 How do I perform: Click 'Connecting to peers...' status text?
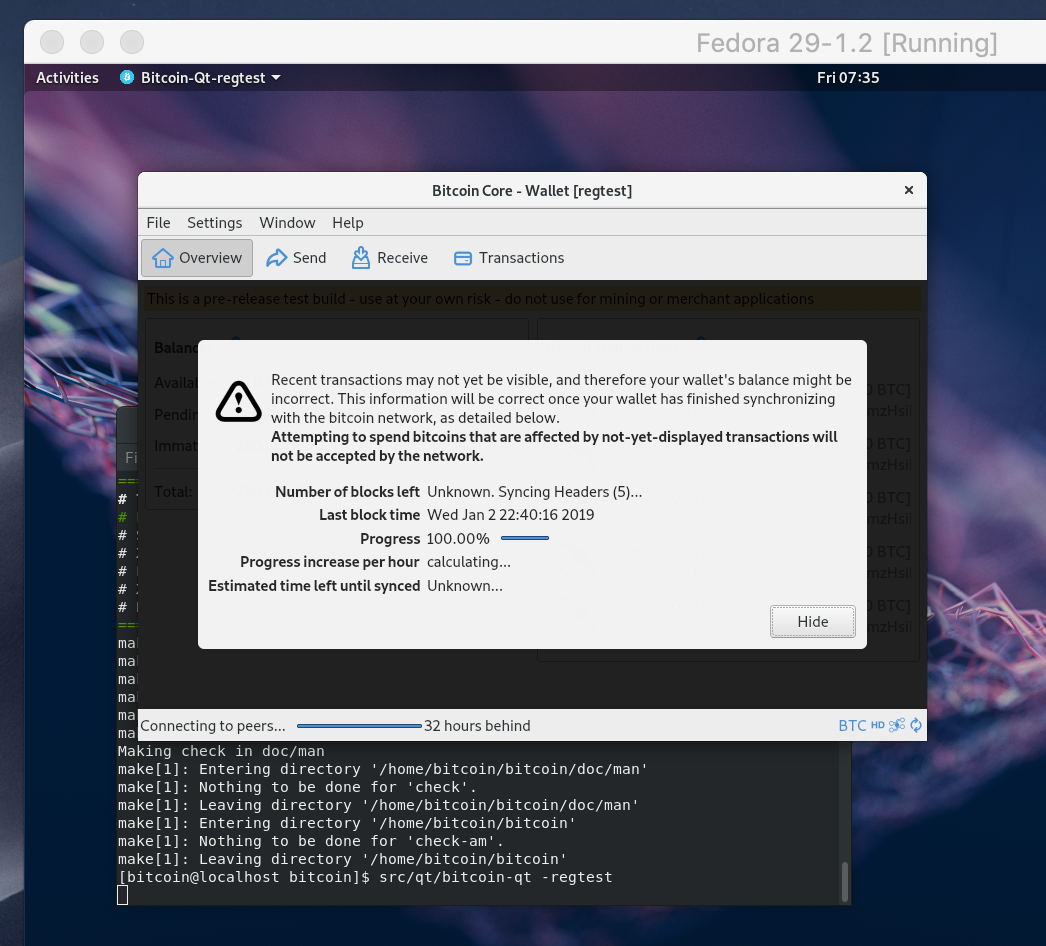213,726
